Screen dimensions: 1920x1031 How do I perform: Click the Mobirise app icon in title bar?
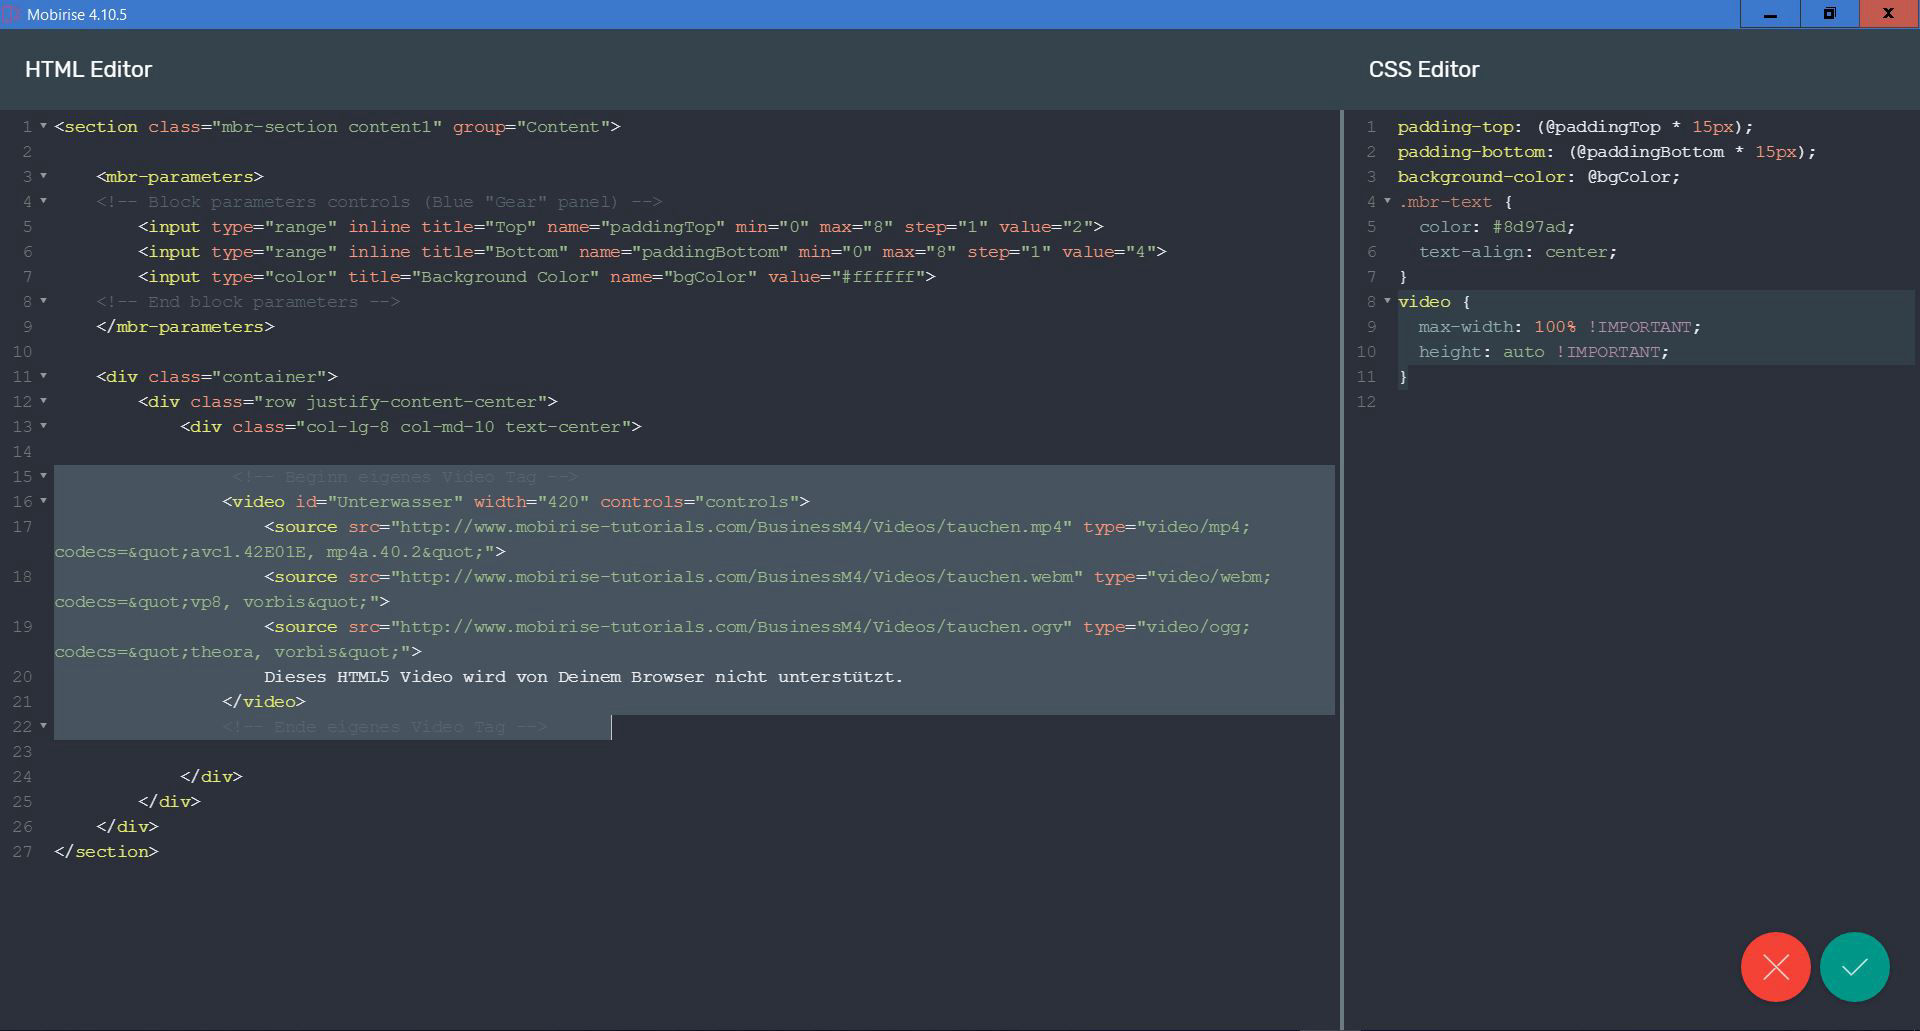coord(11,14)
